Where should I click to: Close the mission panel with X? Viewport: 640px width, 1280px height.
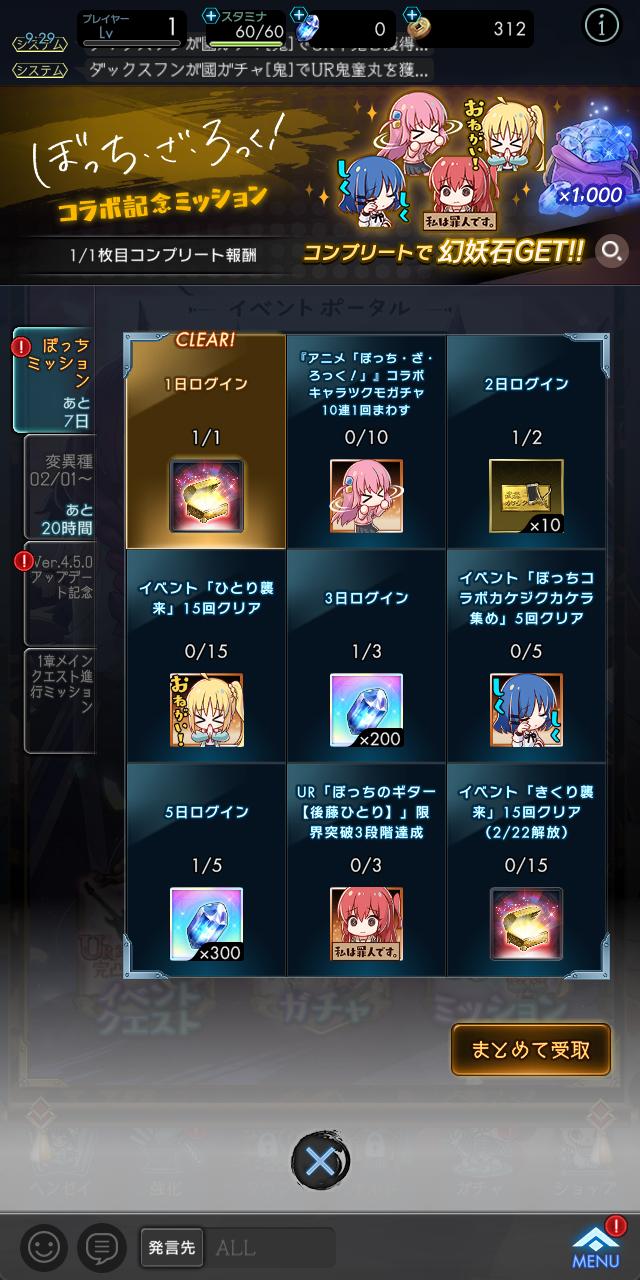point(320,1161)
